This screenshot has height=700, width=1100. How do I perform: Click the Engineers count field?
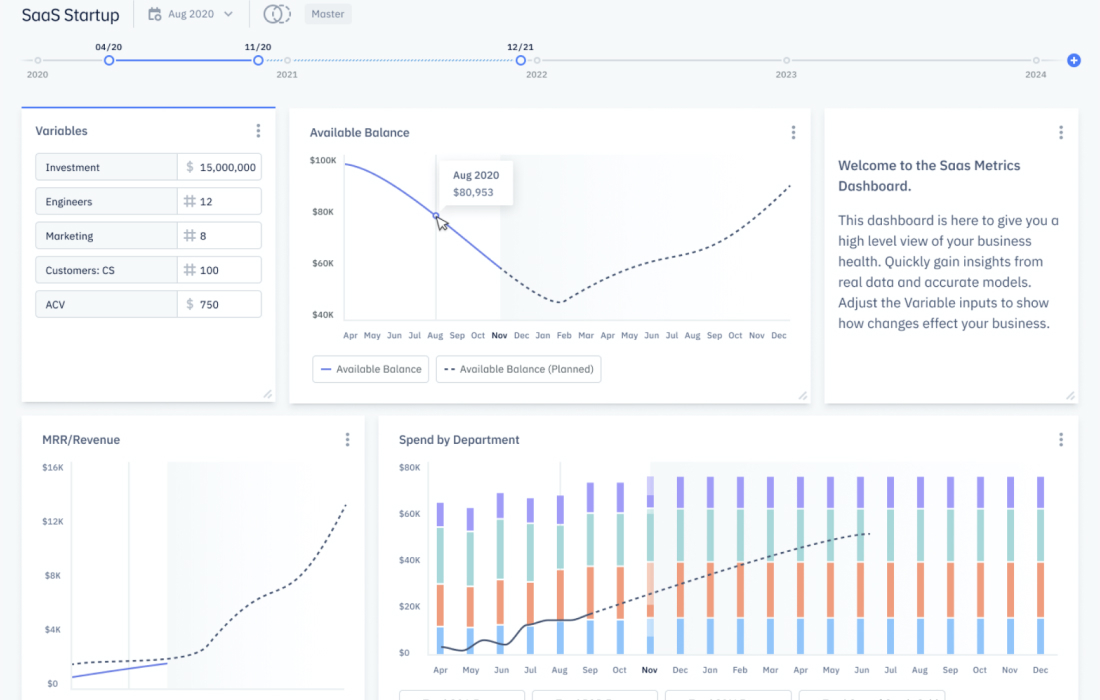pos(226,201)
